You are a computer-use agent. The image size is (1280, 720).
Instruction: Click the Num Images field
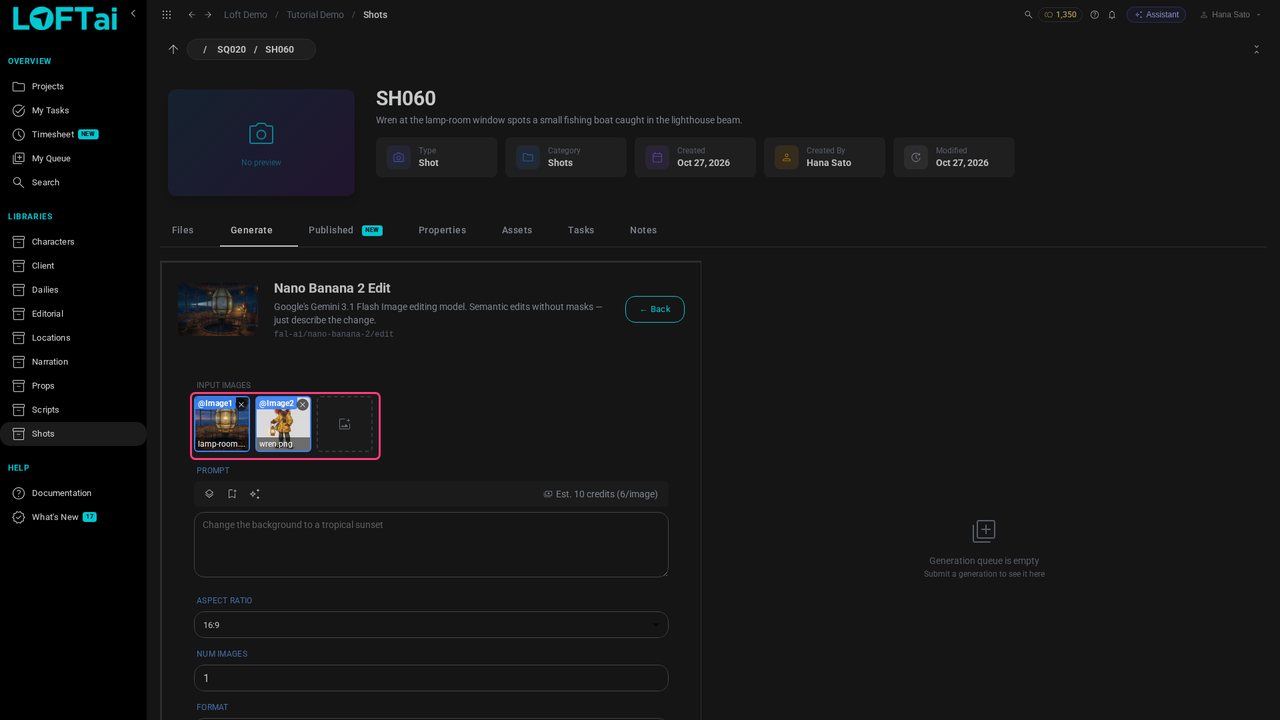click(431, 678)
